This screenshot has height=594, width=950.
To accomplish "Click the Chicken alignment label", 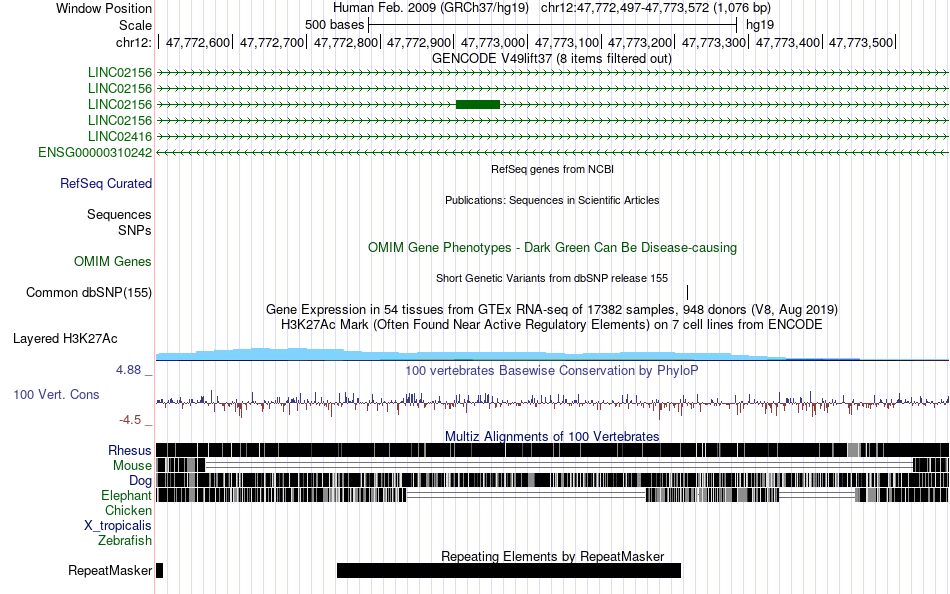I will 128,510.
